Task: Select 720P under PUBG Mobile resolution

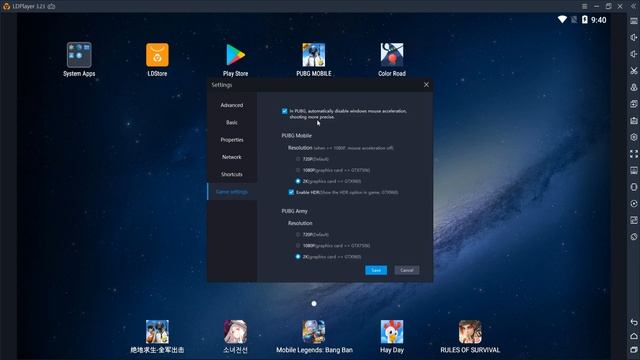Action: click(298, 159)
